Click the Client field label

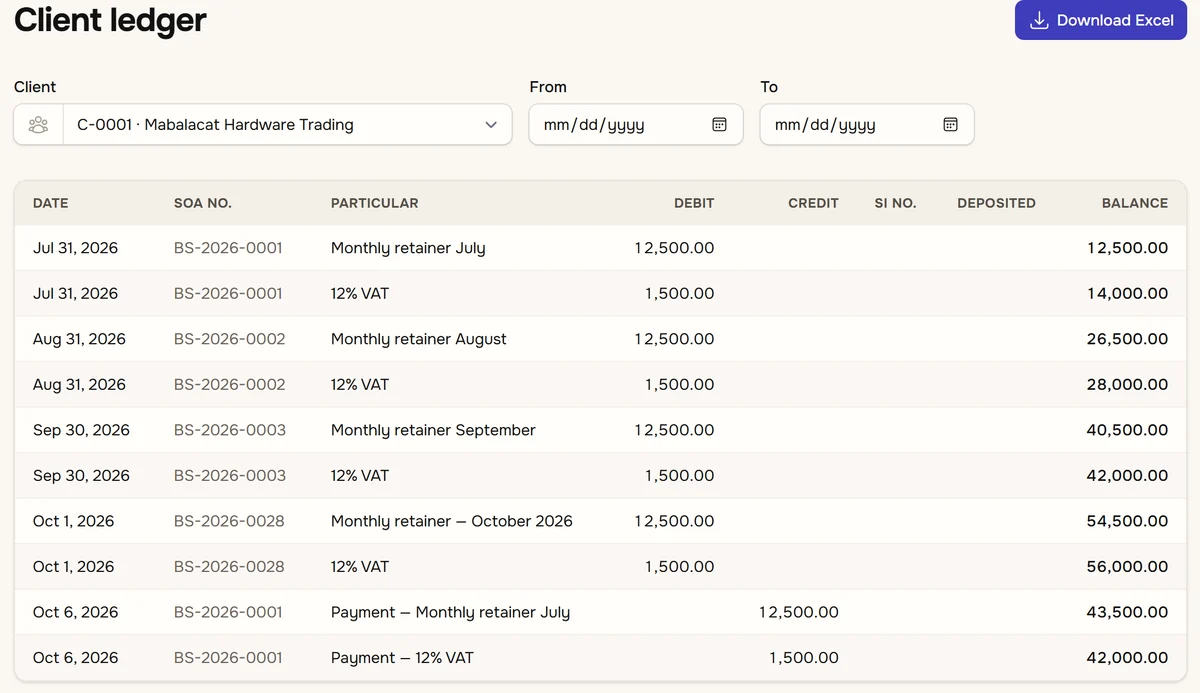35,87
